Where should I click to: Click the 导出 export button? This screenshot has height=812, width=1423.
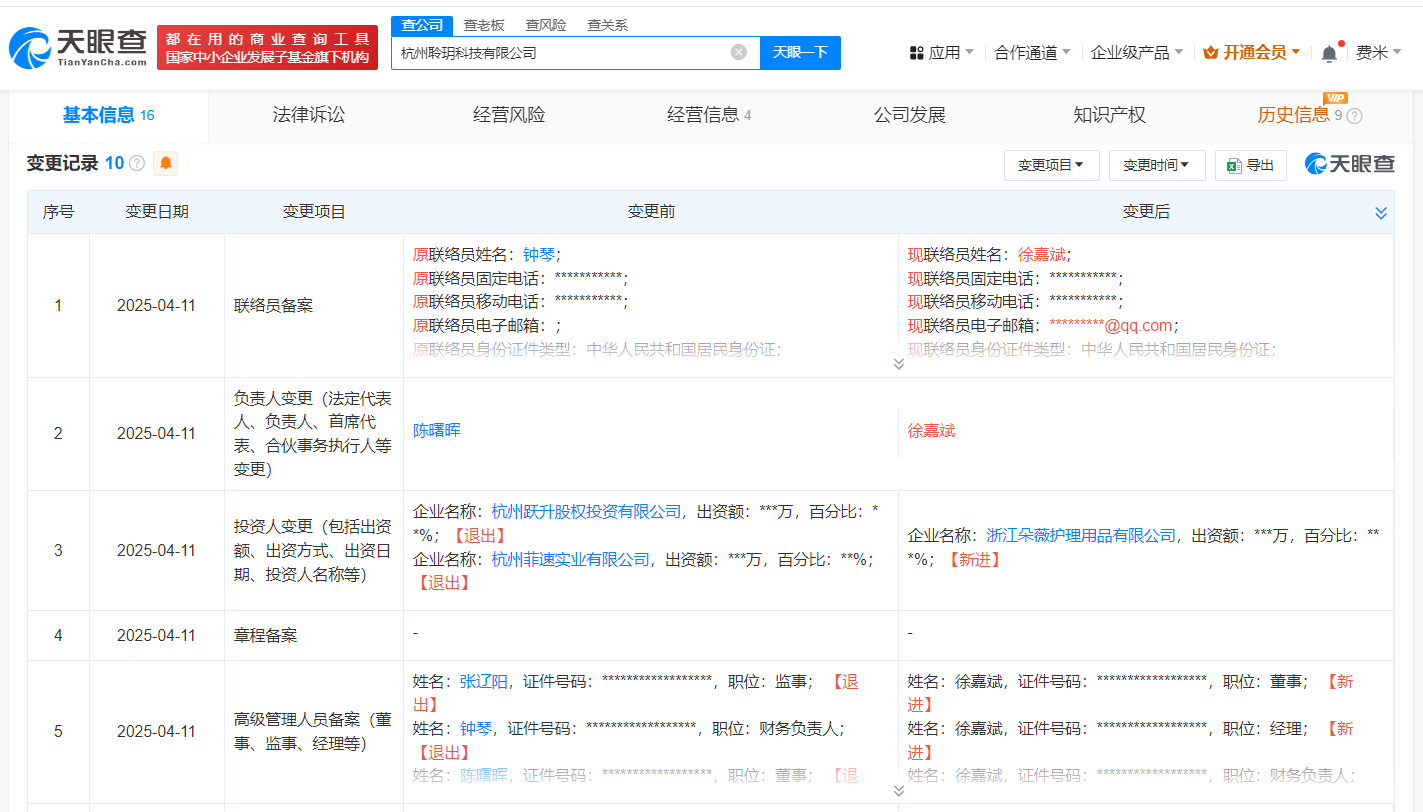(x=1251, y=165)
